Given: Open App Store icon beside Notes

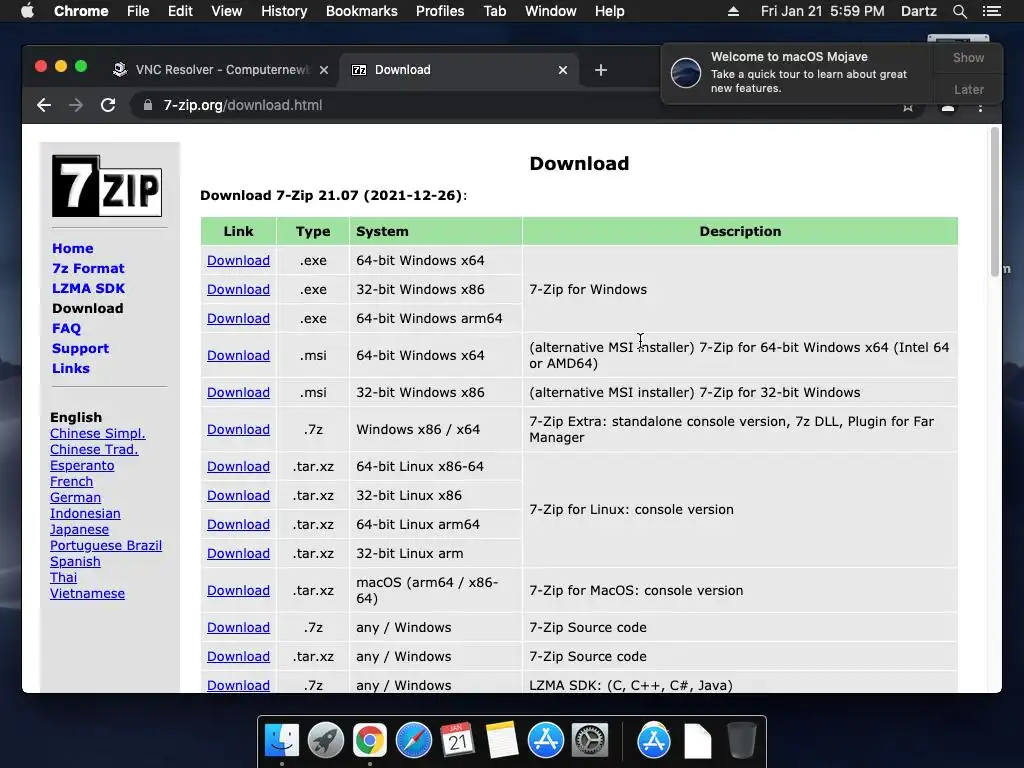Looking at the screenshot, I should 546,741.
